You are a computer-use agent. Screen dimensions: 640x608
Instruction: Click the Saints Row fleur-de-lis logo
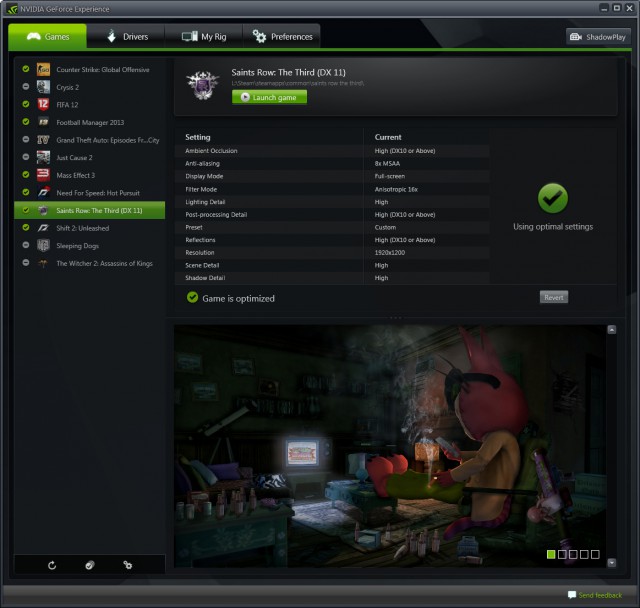203,85
